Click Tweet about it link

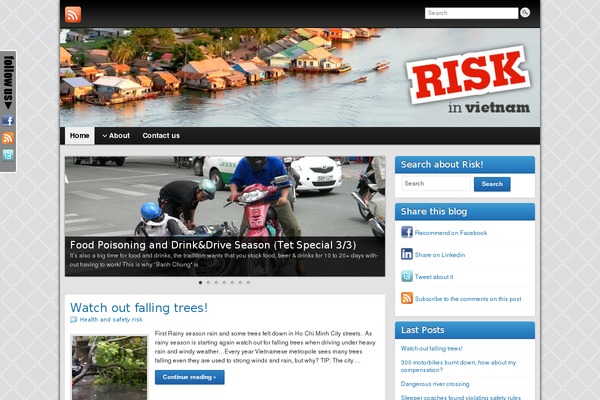point(434,277)
